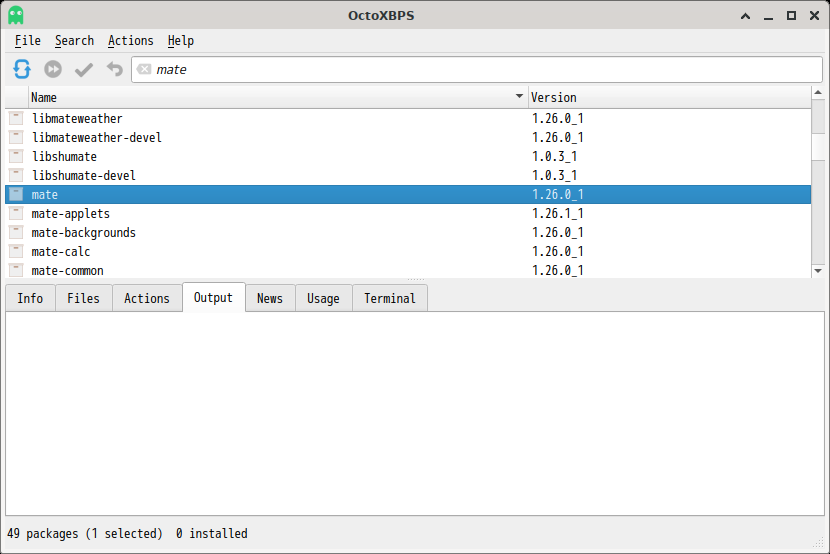830x554 pixels.
Task: Click status text '0 installed'
Action: pyautogui.click(x=212, y=533)
